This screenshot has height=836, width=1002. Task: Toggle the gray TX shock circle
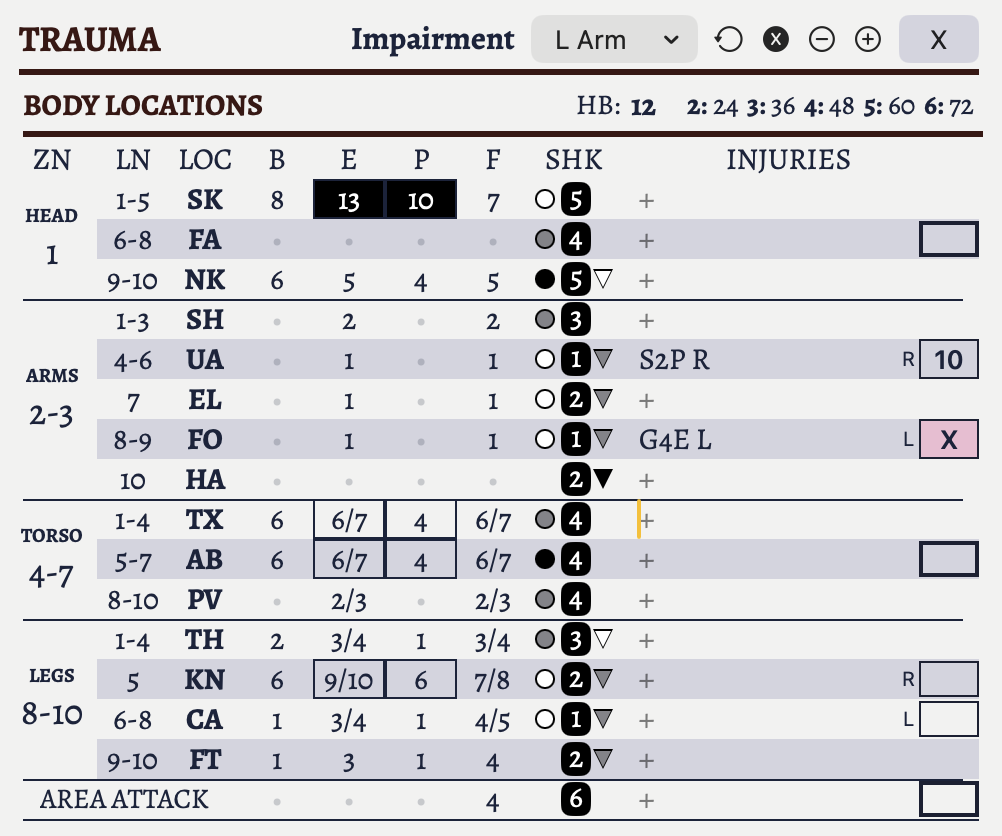point(545,520)
